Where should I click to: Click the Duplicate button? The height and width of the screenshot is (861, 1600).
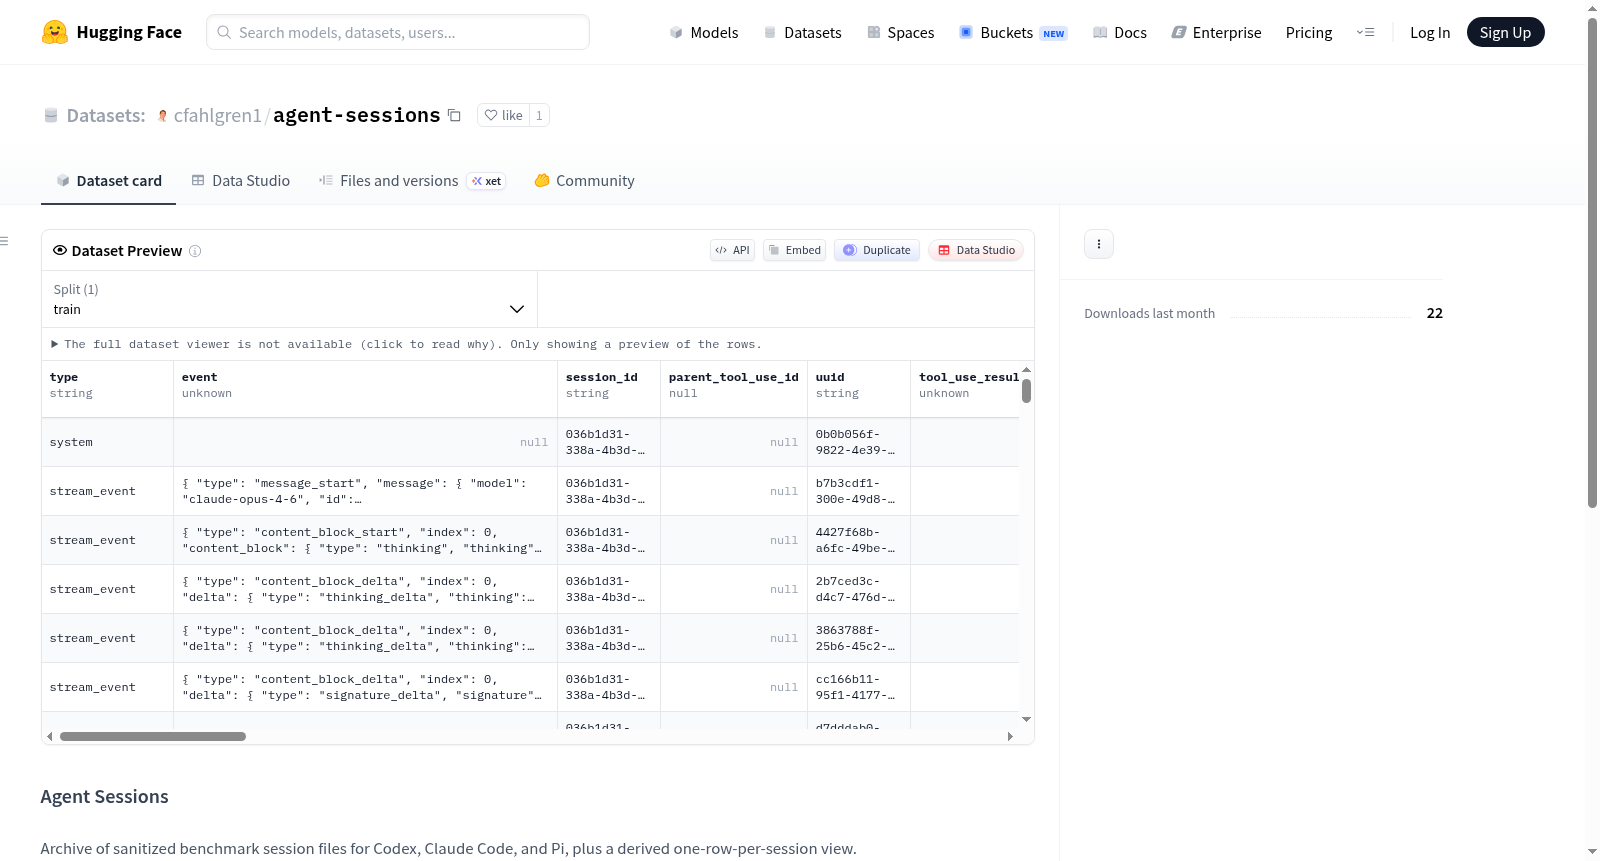pyautogui.click(x=877, y=250)
